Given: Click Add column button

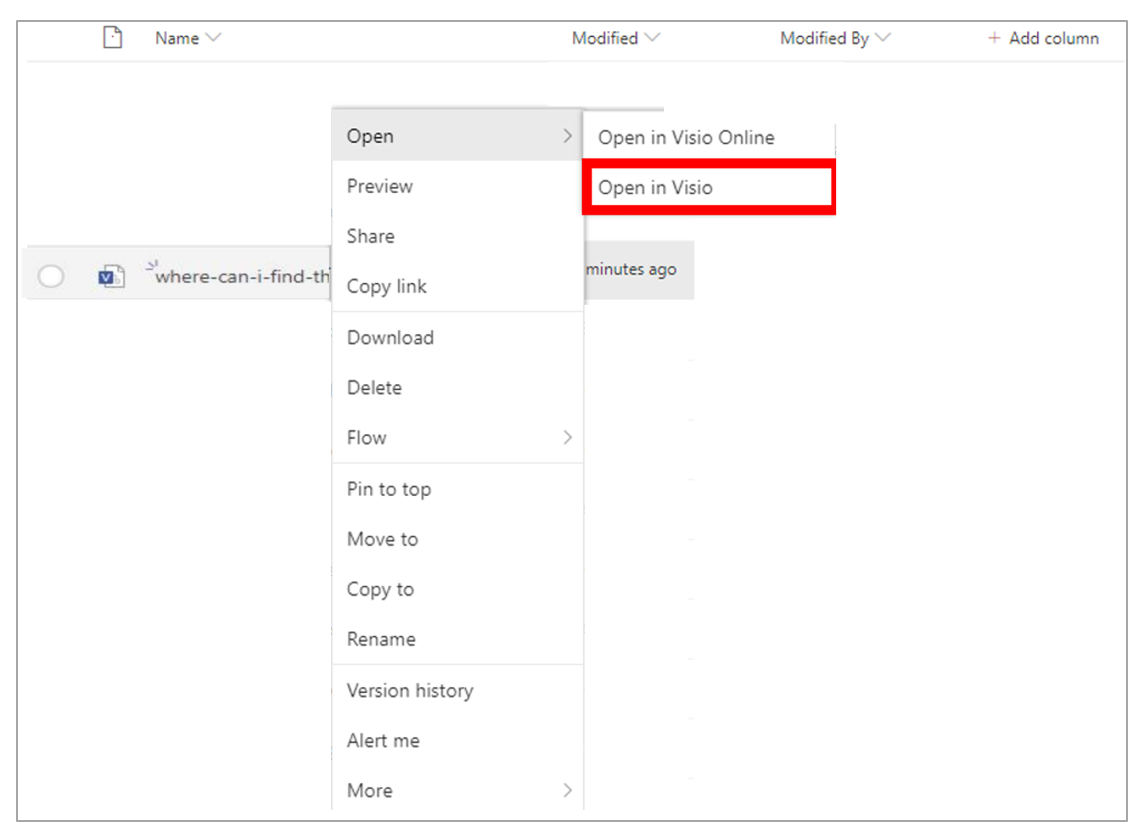Looking at the screenshot, I should [1043, 38].
